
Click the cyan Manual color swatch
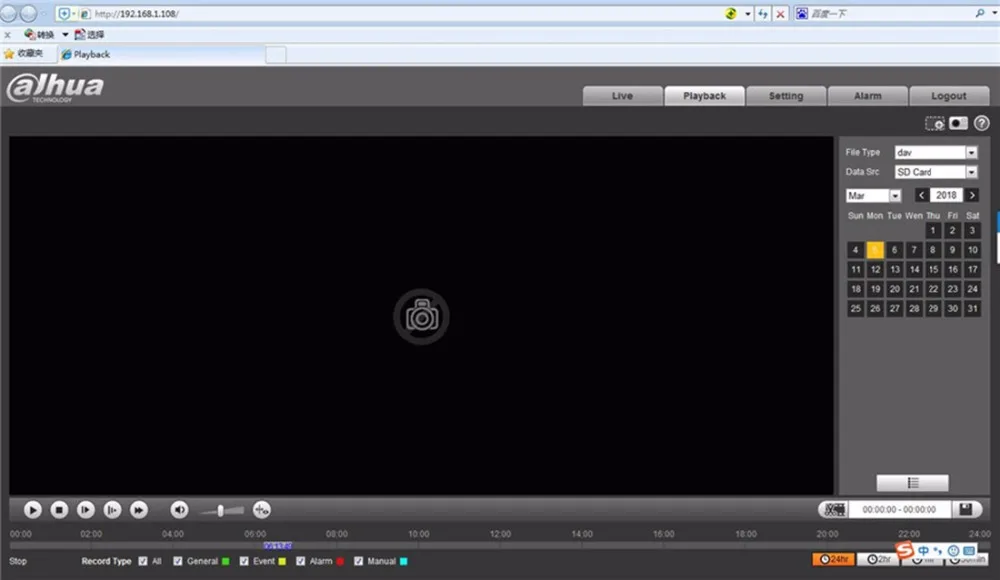tap(403, 561)
